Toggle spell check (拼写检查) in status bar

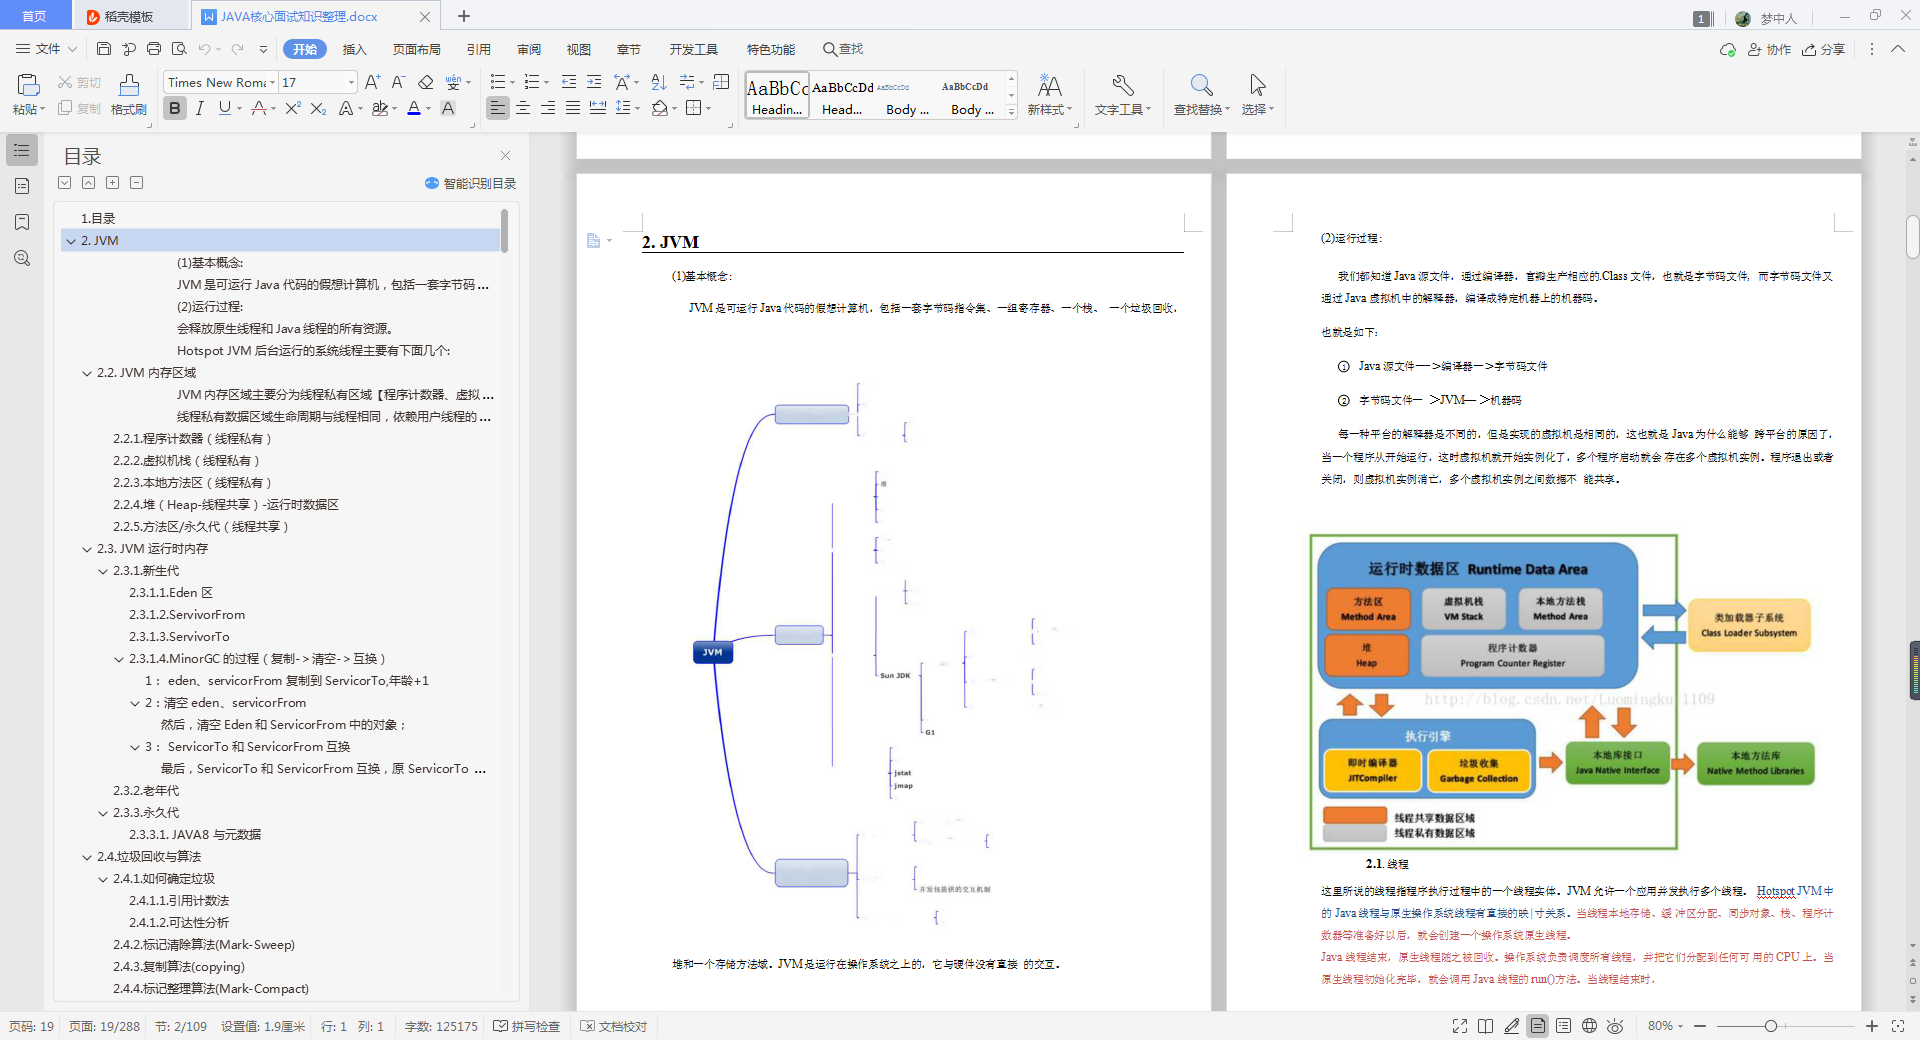point(527,1026)
